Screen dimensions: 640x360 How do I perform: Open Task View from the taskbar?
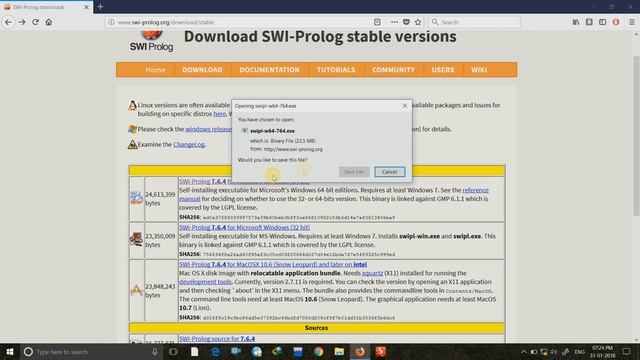[x=173, y=351]
